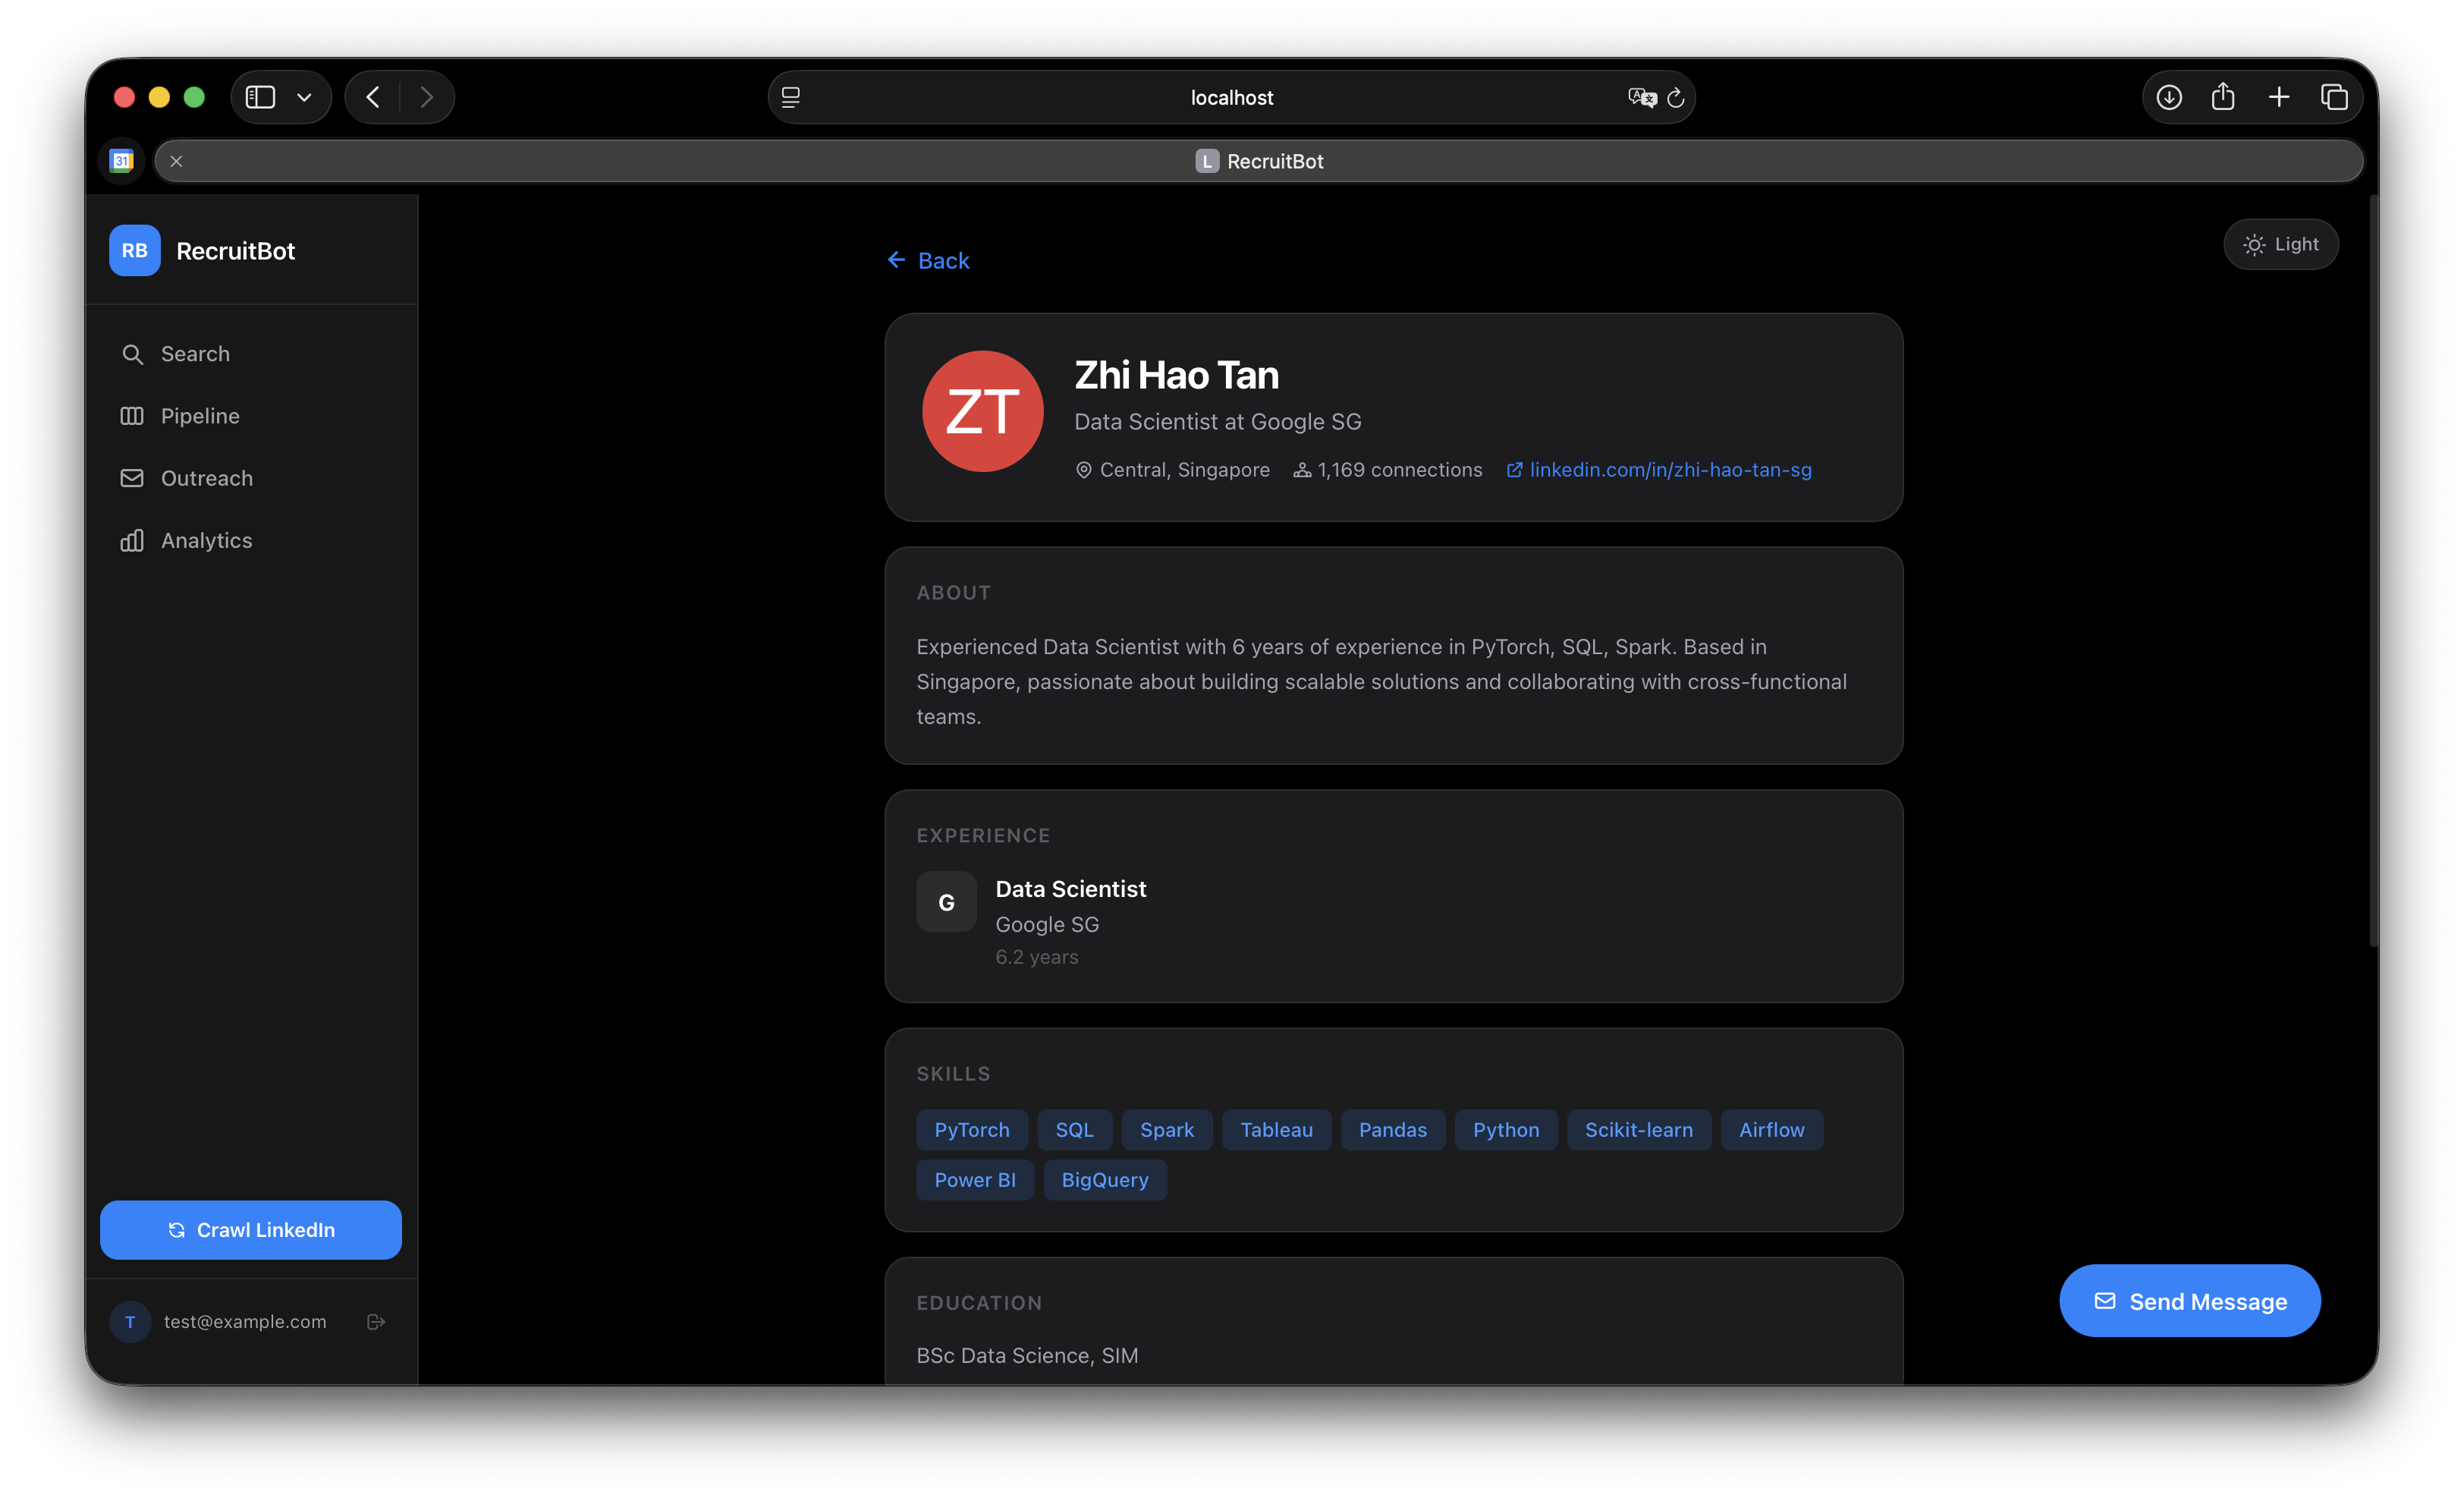
Task: Expand sidebar options dropdown chevron
Action: coord(305,97)
